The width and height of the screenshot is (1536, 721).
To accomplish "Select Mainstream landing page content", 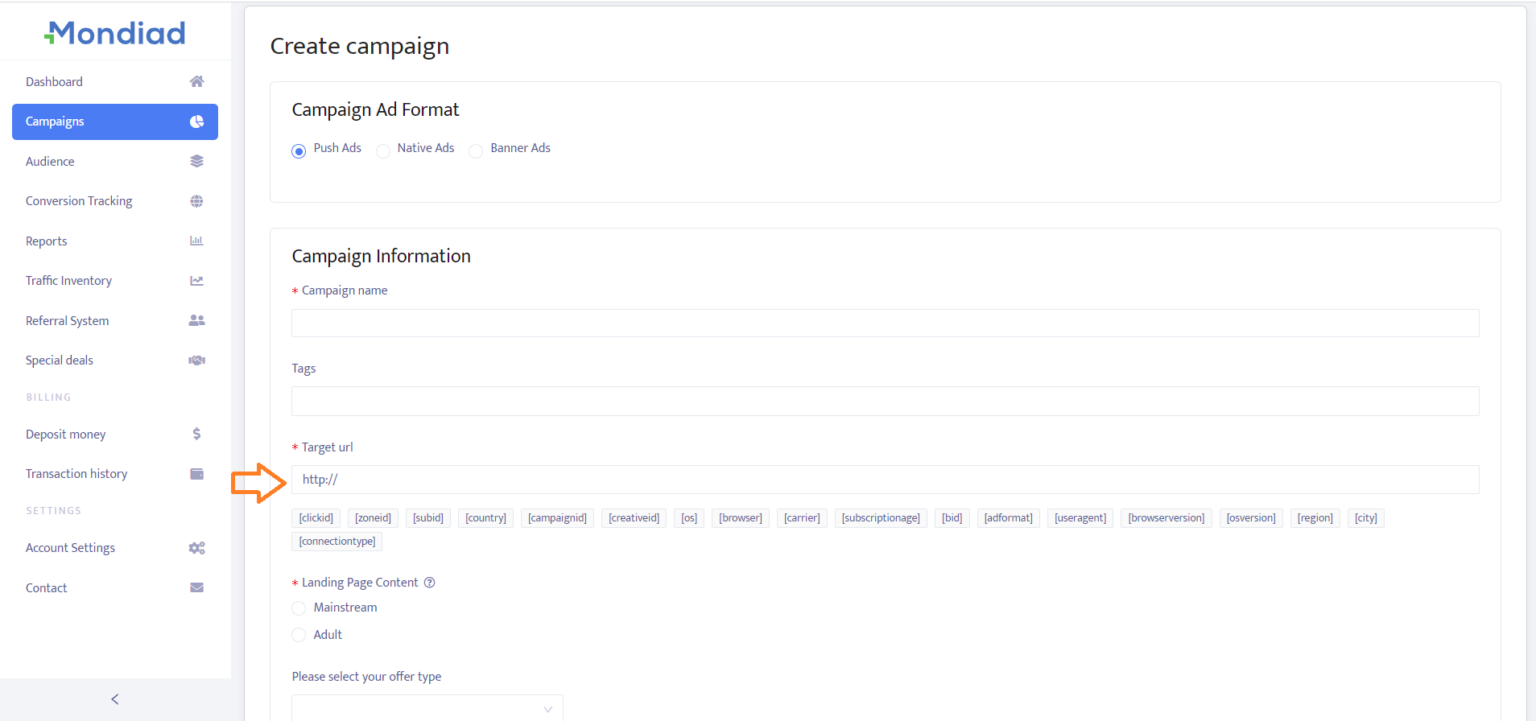I will coord(298,607).
